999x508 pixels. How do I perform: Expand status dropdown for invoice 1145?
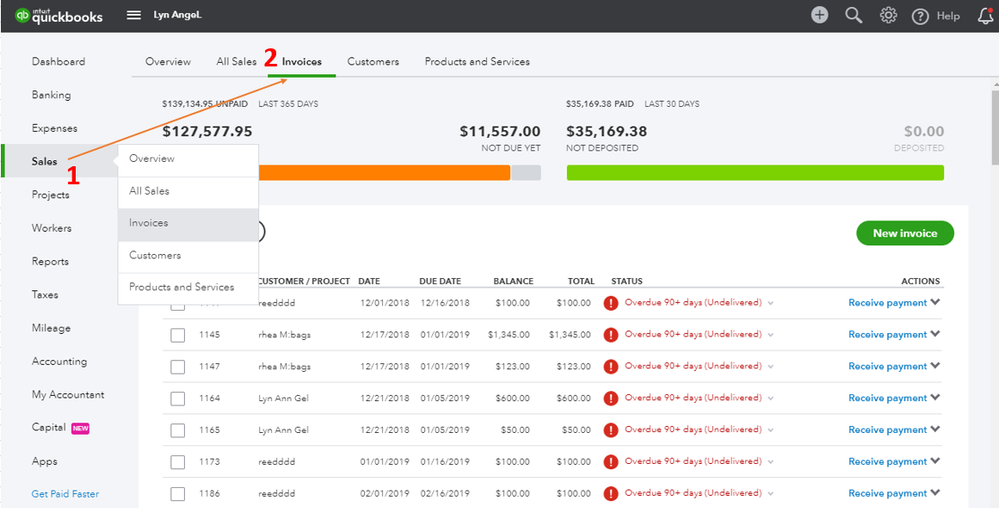[771, 335]
